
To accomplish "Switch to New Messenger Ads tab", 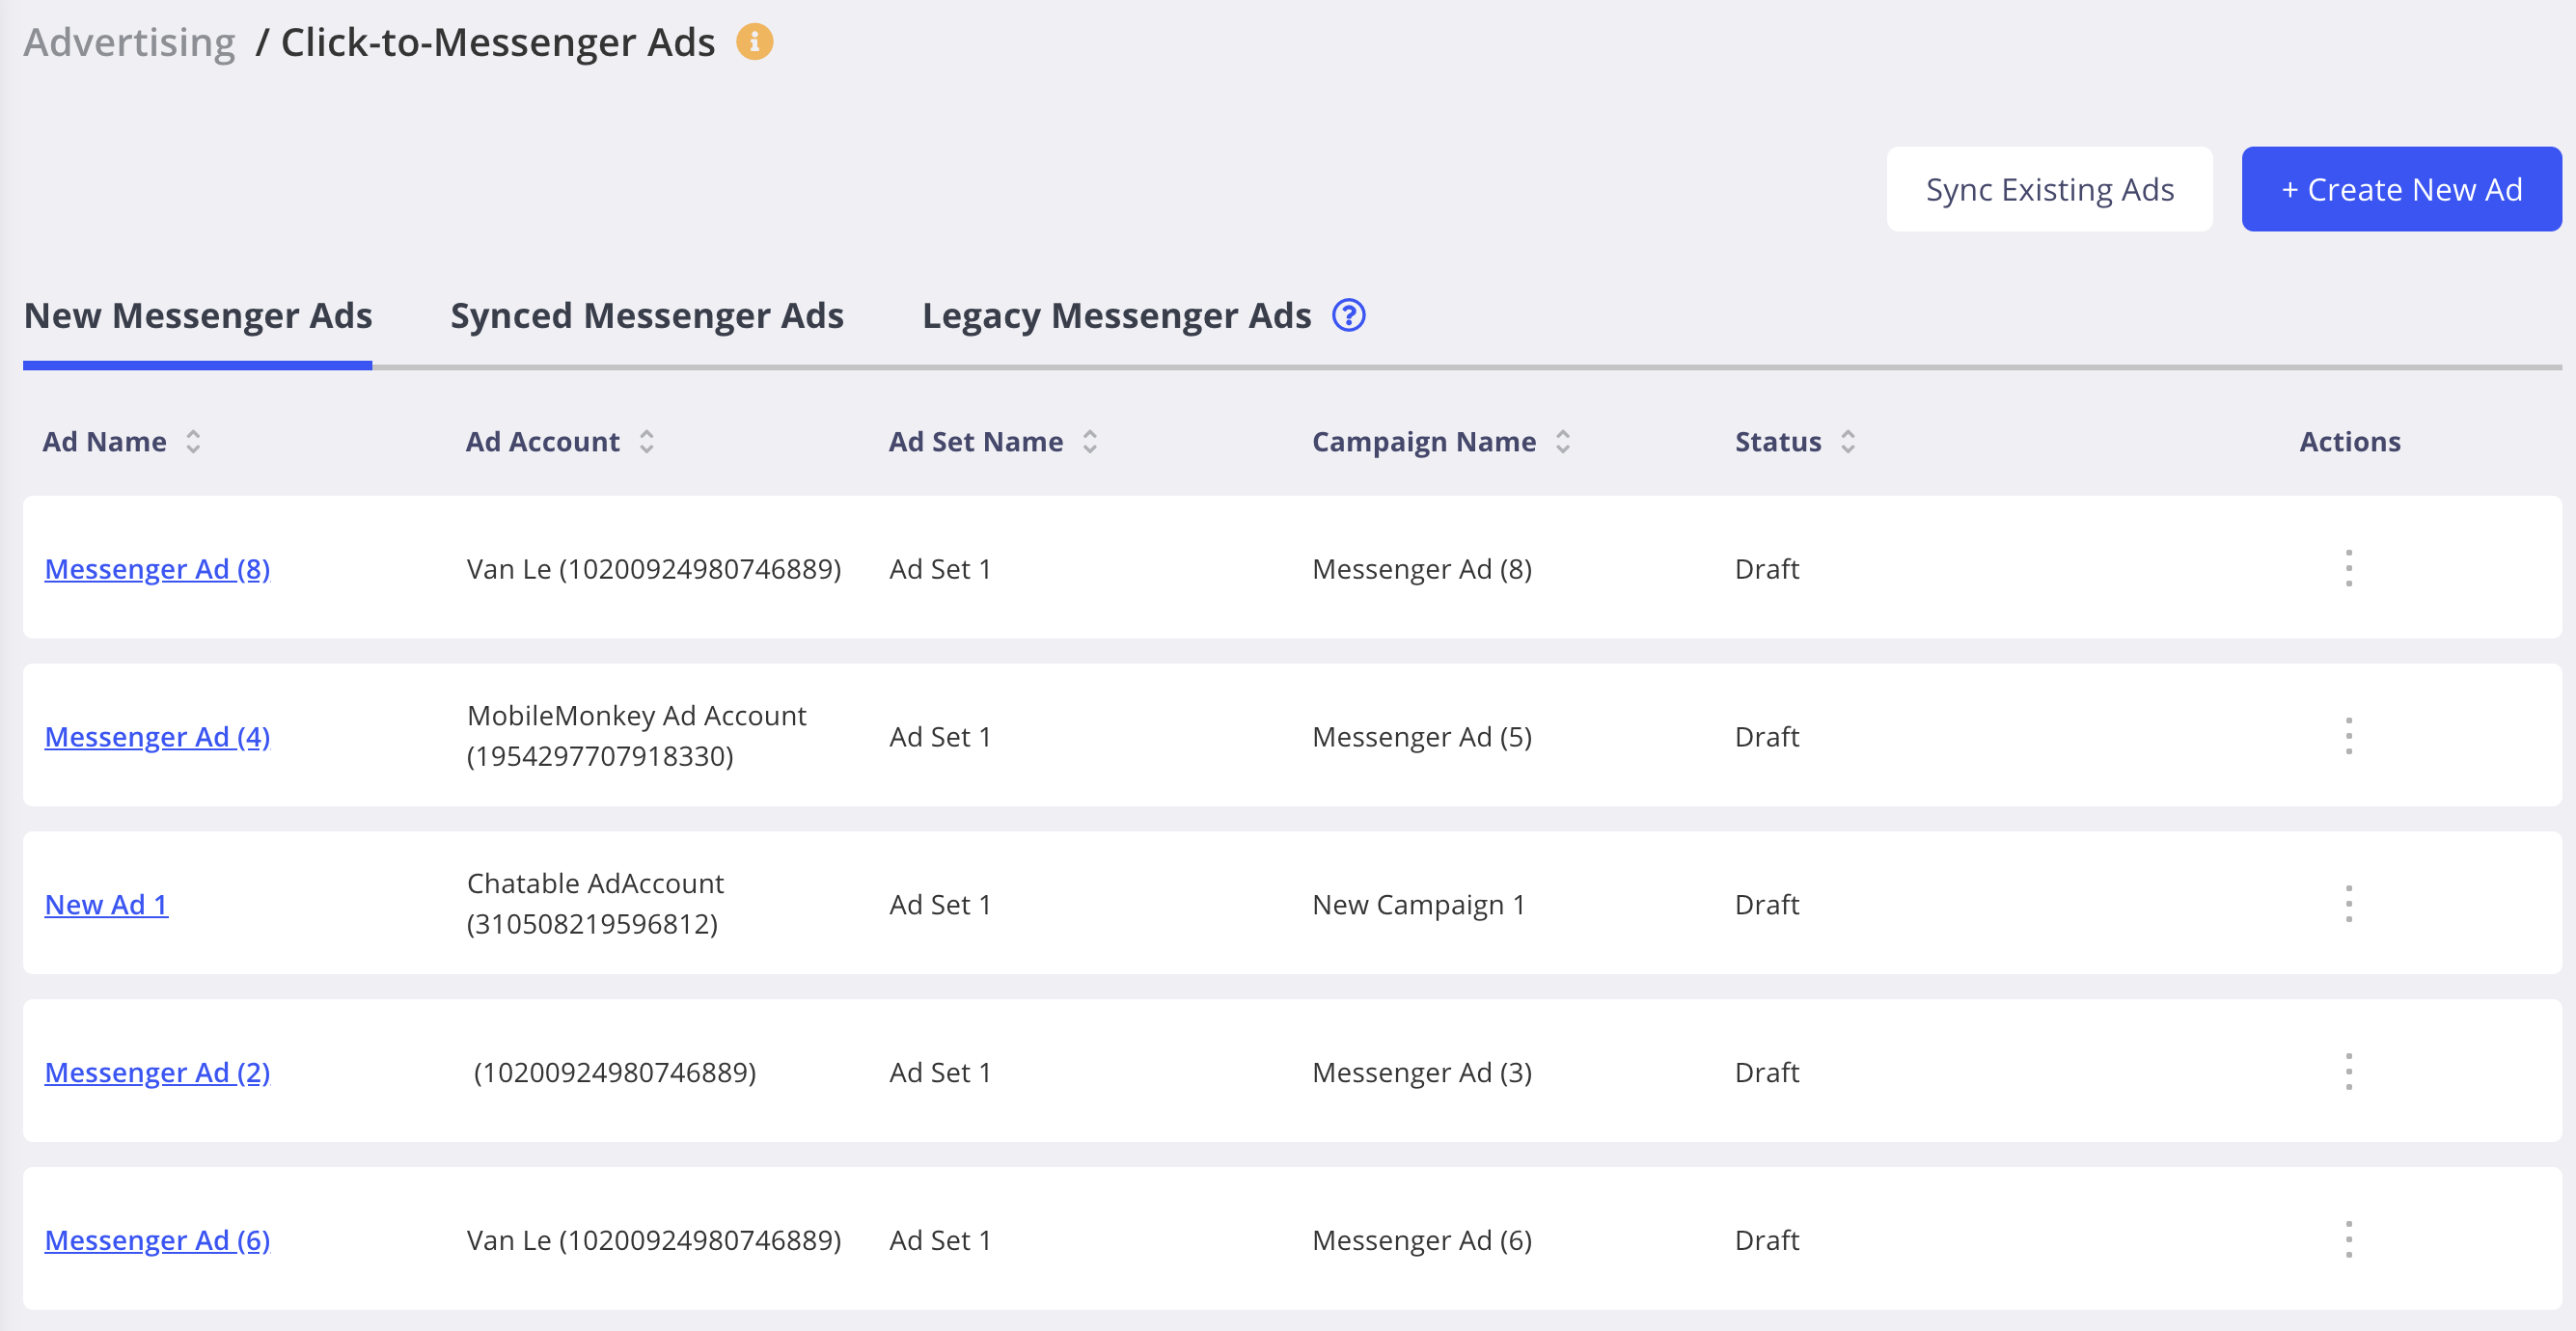I will (198, 316).
